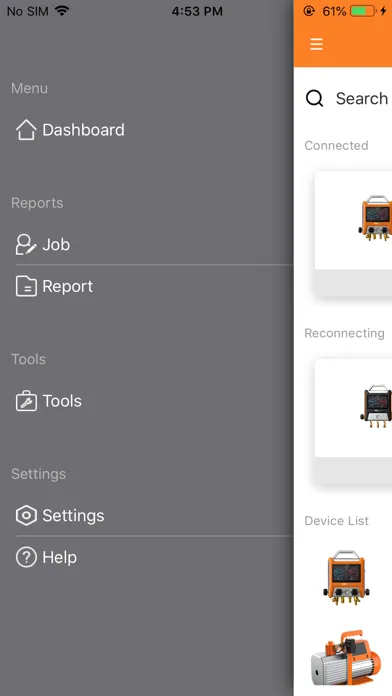
Task: Open the Job reports entry
Action: (x=154, y=245)
